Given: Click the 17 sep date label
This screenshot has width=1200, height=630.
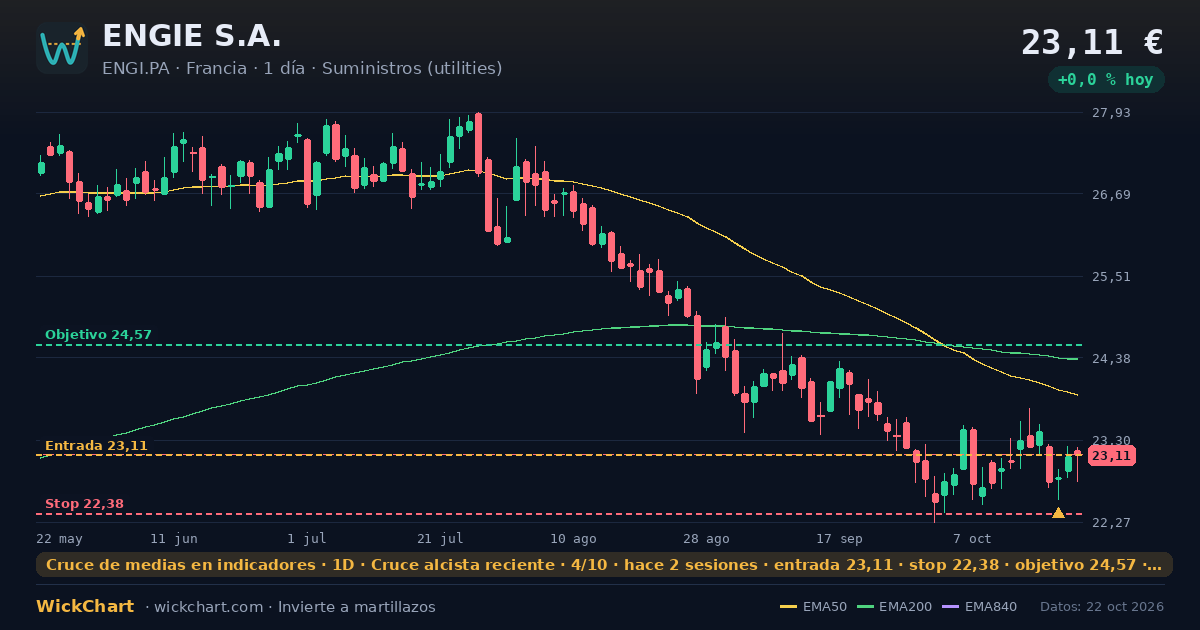Looking at the screenshot, I should (x=839, y=538).
